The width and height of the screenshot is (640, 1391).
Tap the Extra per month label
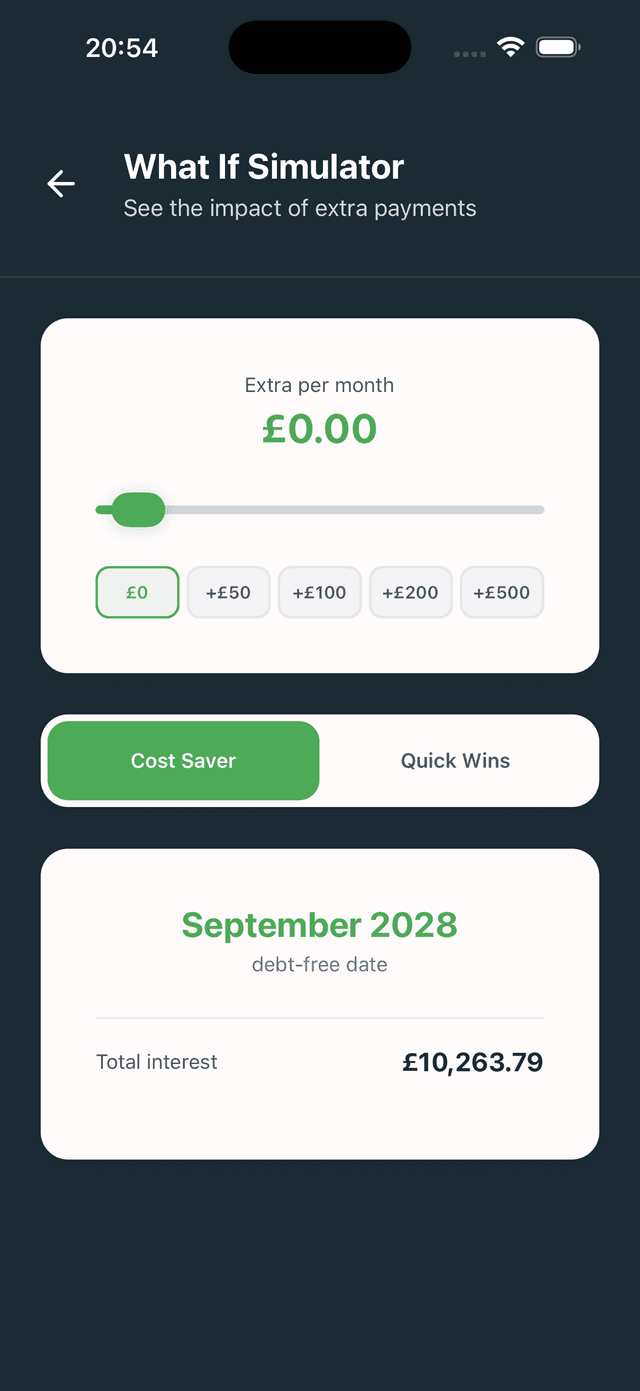click(x=319, y=385)
